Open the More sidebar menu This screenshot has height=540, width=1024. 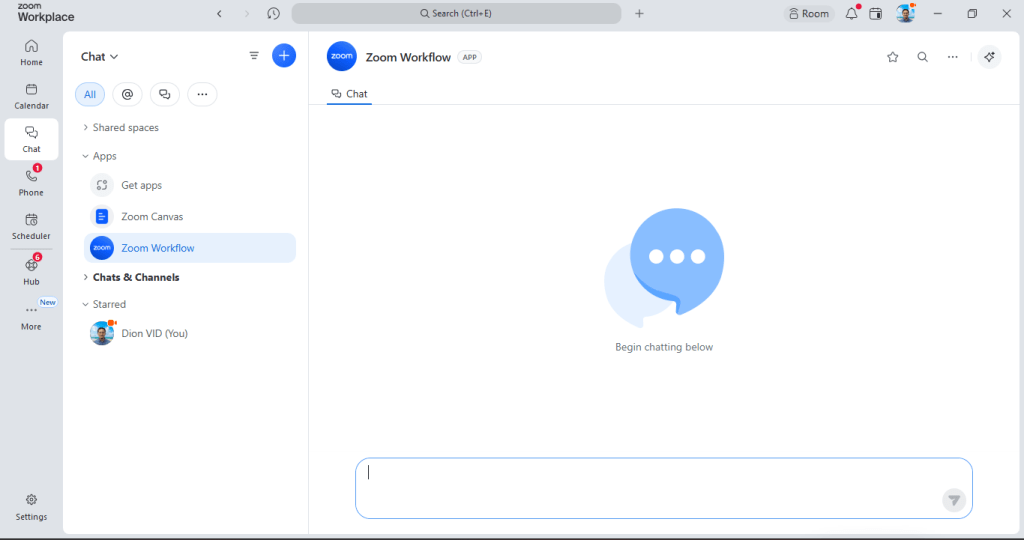point(31,316)
